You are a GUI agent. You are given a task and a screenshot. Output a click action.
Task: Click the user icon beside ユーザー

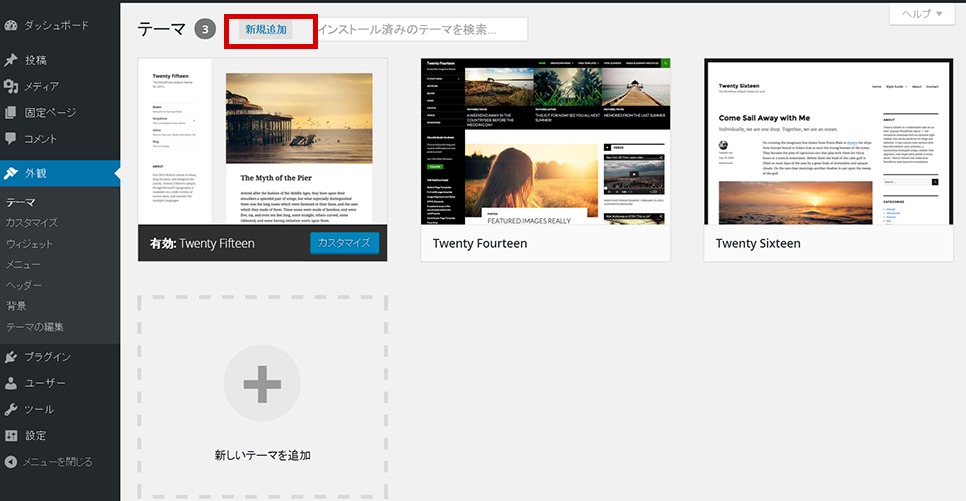click(x=11, y=383)
